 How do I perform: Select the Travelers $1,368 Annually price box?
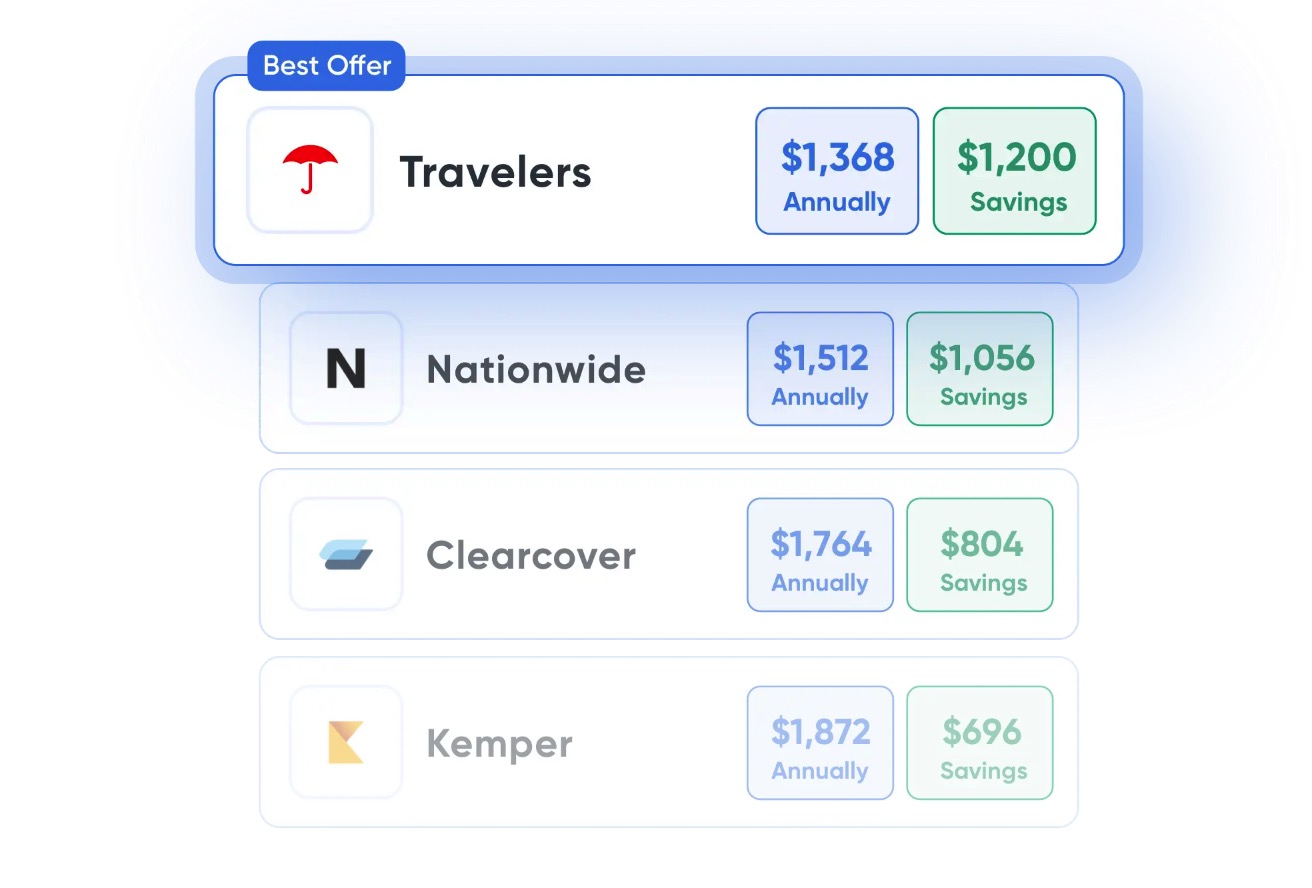coord(837,171)
